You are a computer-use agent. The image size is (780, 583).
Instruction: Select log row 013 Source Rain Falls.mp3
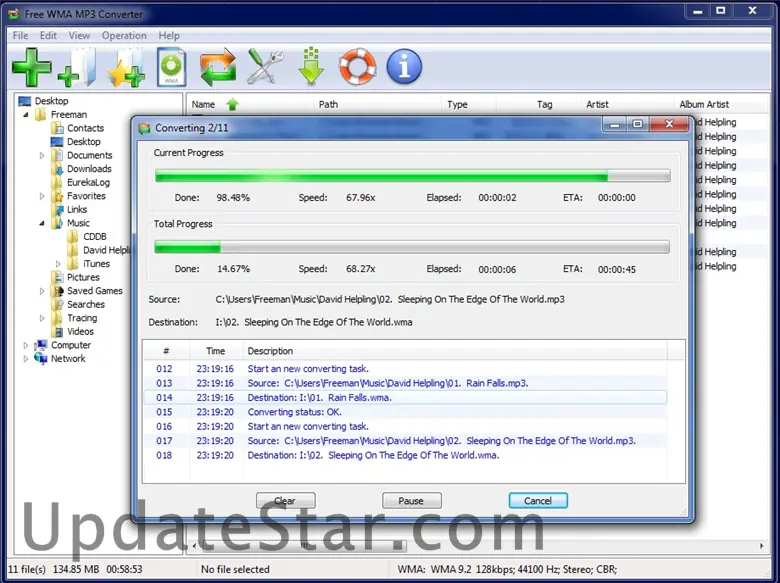tap(405, 384)
